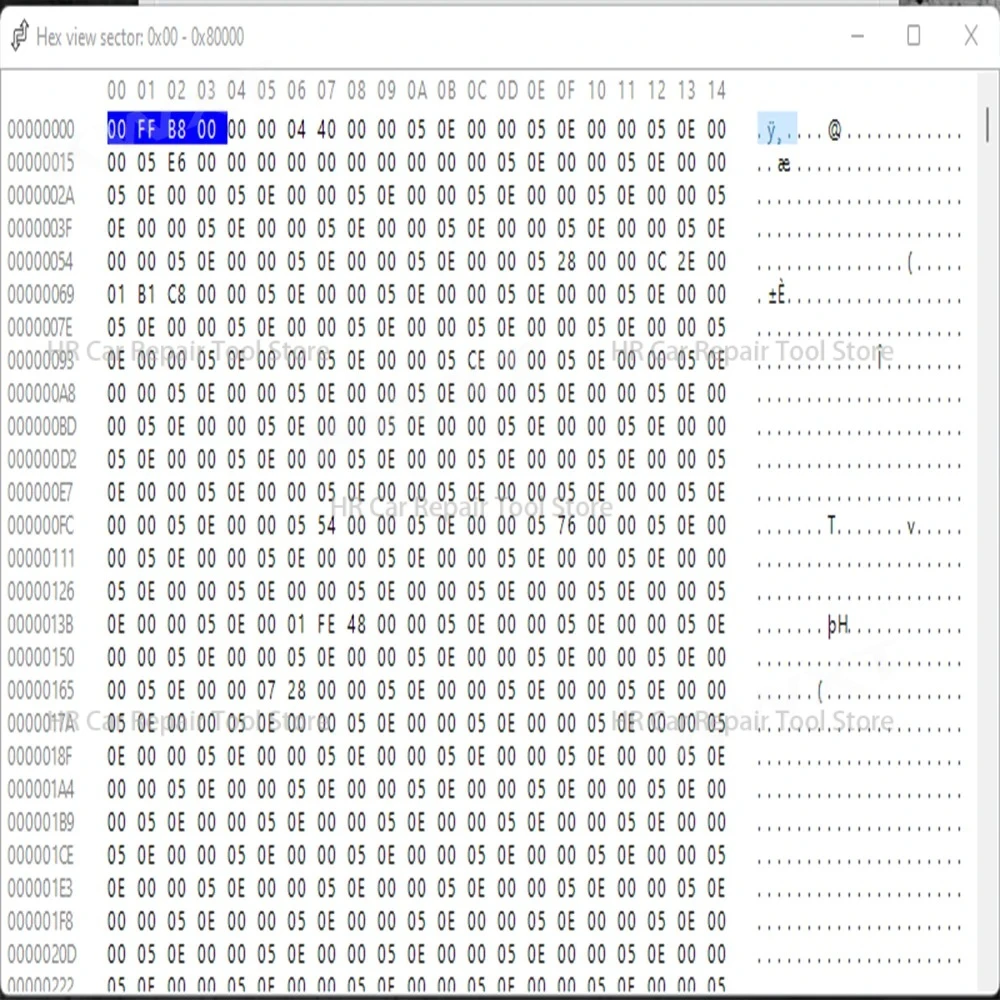This screenshot has width=1000, height=1000.
Task: Click offset label 000001B9
Action: (x=41, y=823)
